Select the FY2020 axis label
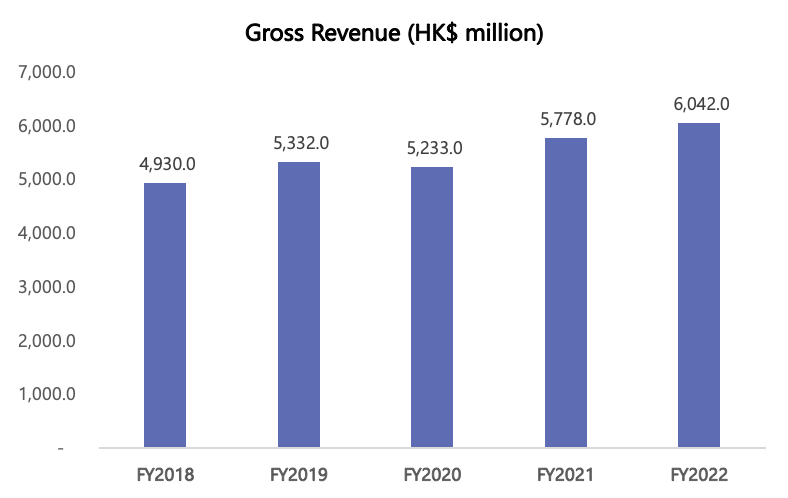 [432, 475]
